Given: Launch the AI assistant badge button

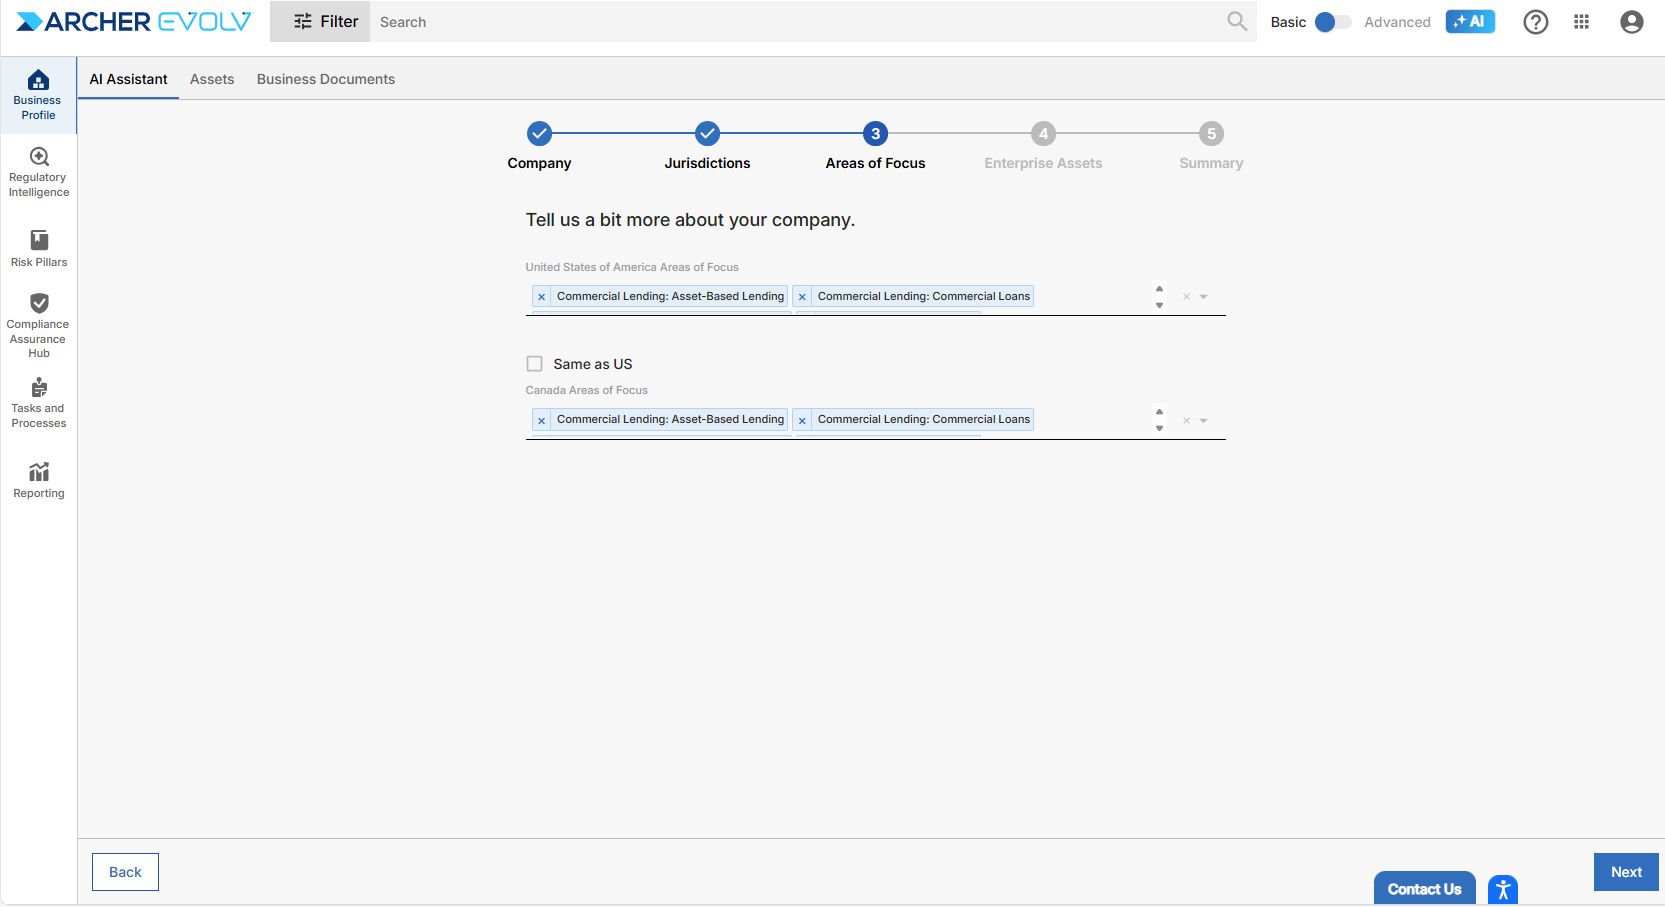Looking at the screenshot, I should 1469,22.
